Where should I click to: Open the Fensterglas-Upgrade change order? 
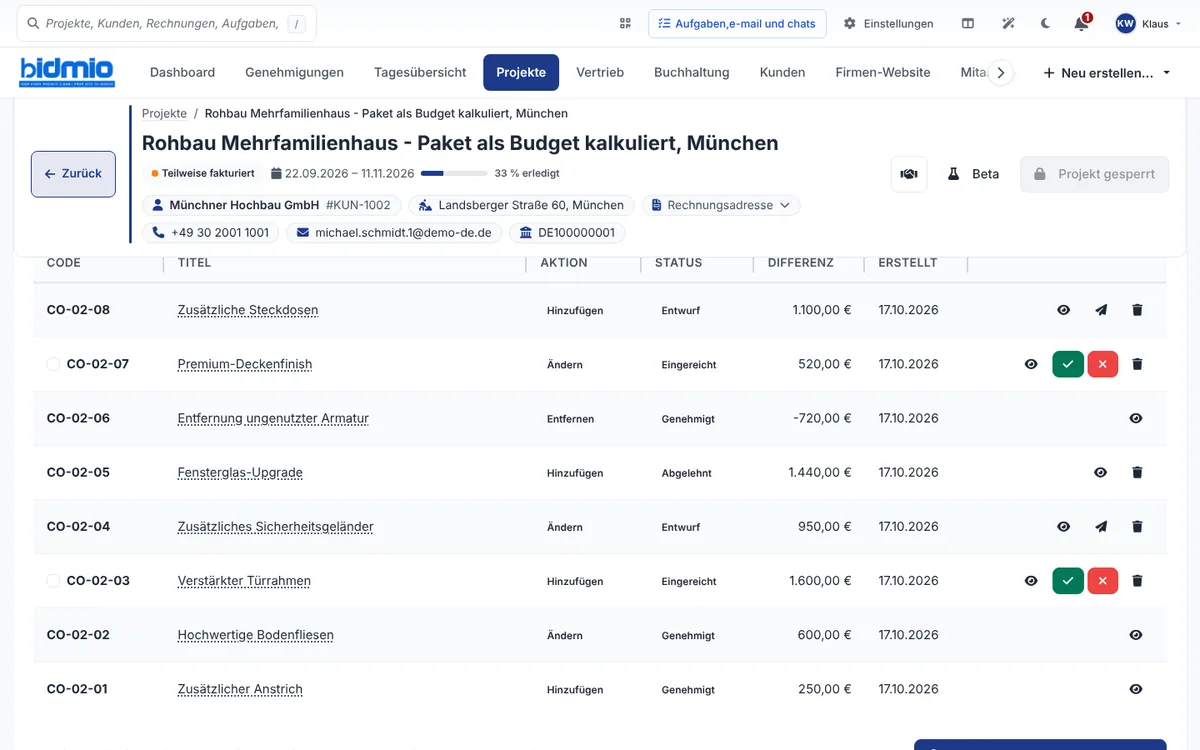point(240,472)
